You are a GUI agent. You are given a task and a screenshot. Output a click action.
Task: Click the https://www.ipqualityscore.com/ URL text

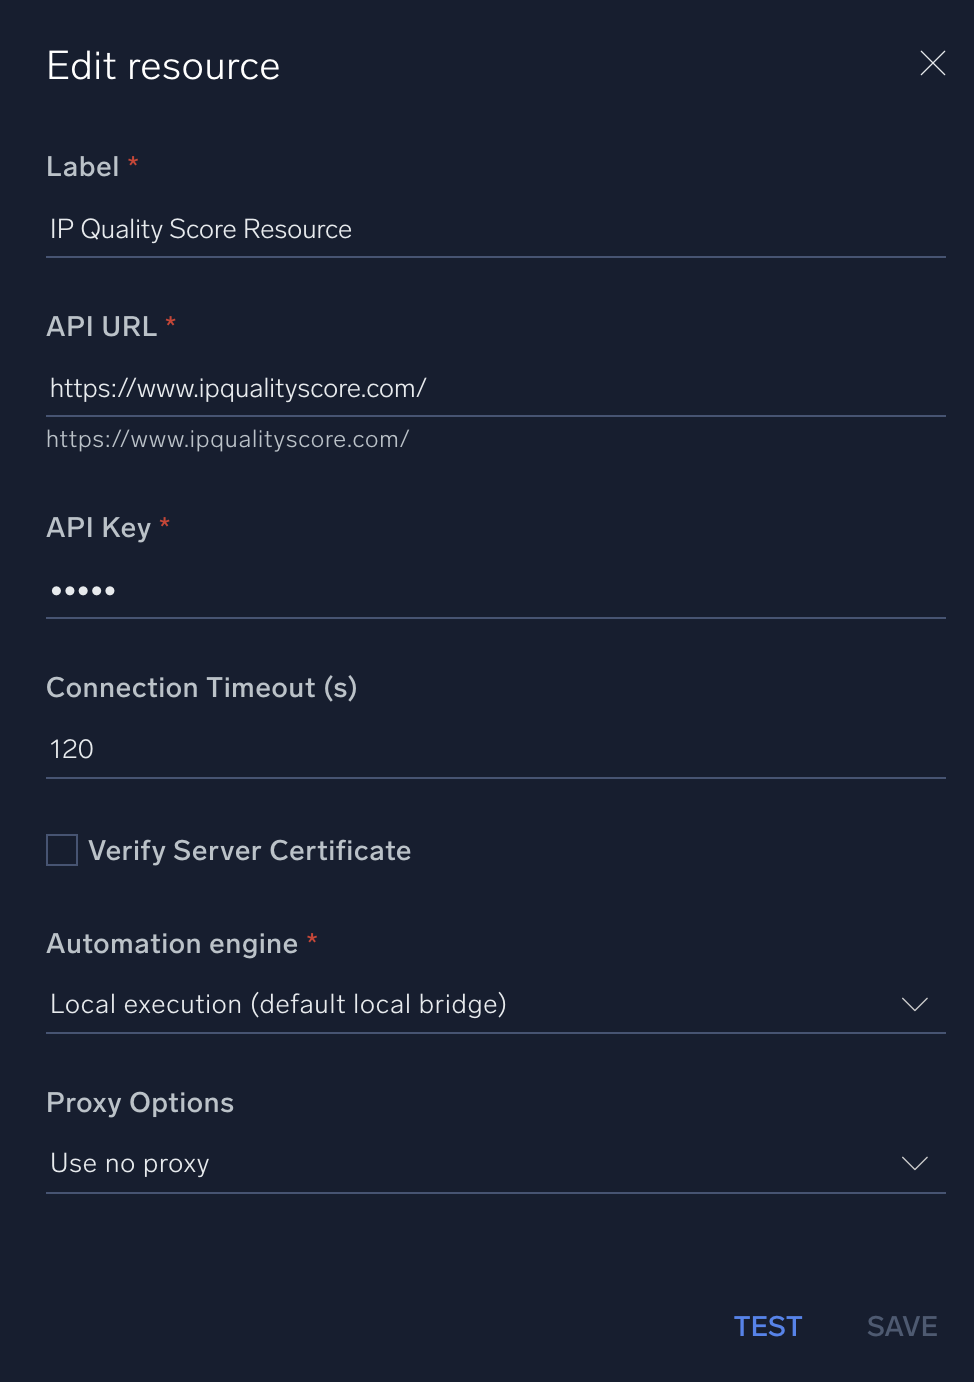pos(238,388)
